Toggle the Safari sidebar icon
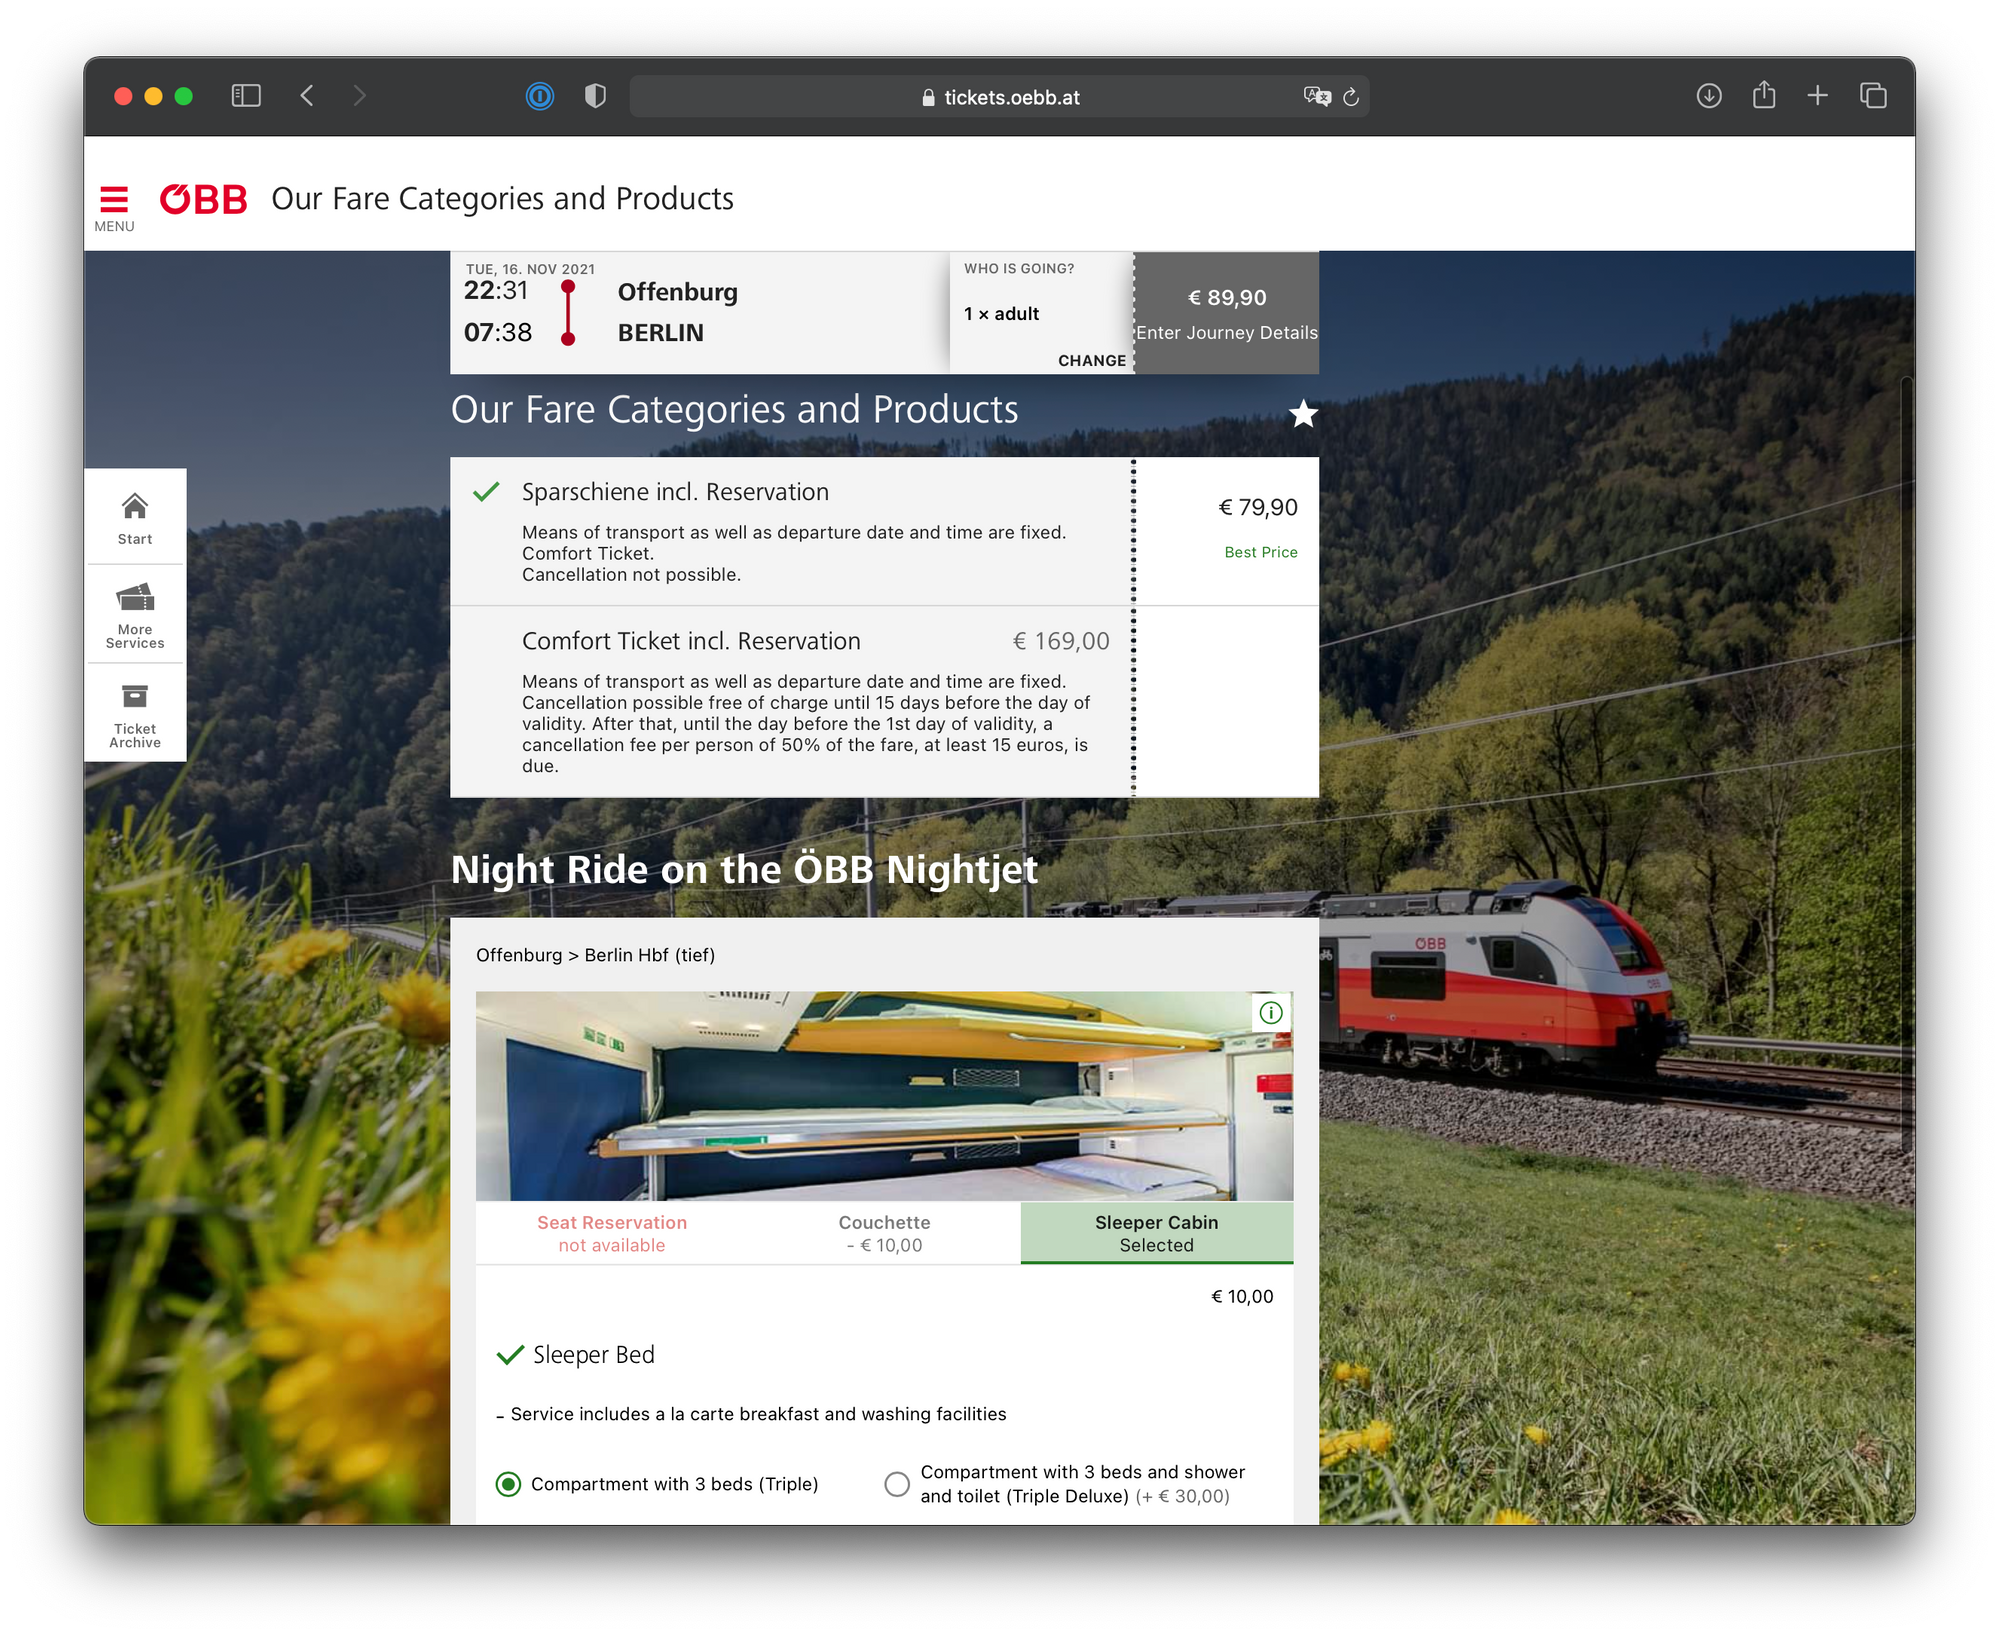2000x1637 pixels. [x=246, y=96]
